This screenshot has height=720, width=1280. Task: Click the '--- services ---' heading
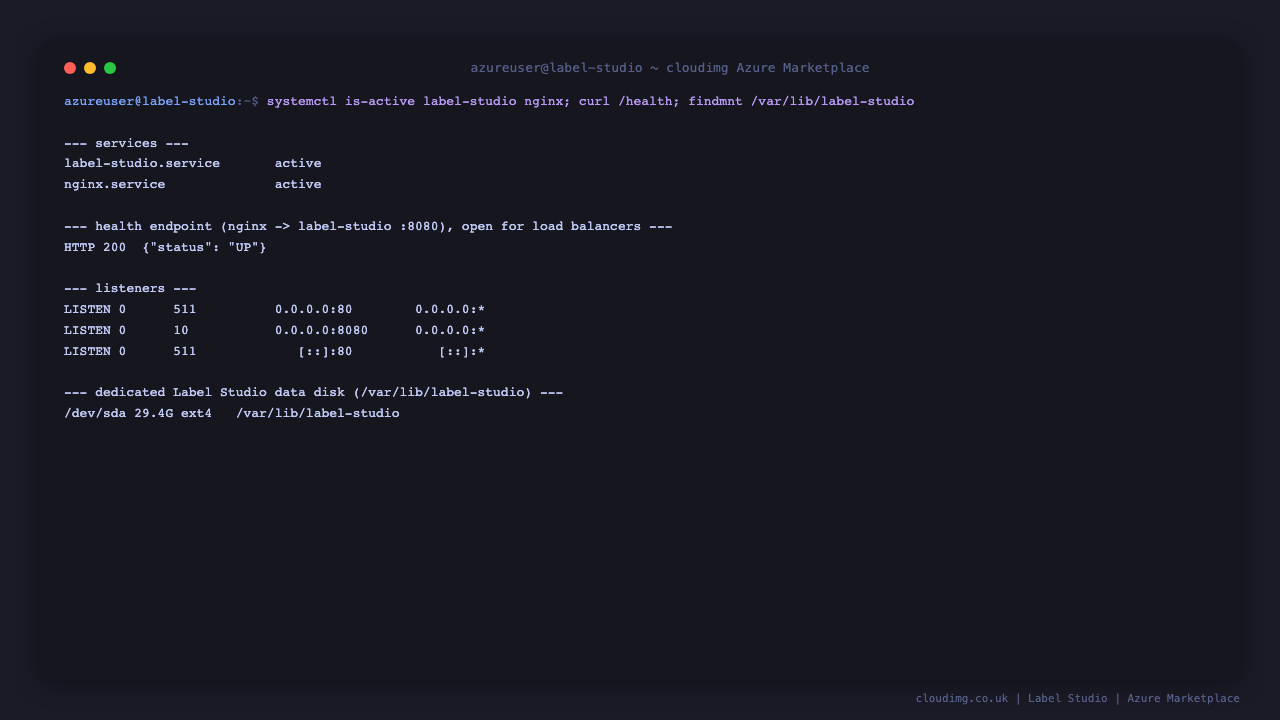click(126, 143)
